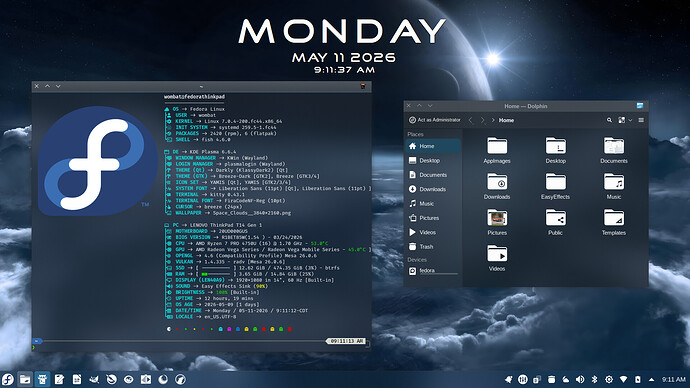
Task: Select the Public folder
Action: 555,222
